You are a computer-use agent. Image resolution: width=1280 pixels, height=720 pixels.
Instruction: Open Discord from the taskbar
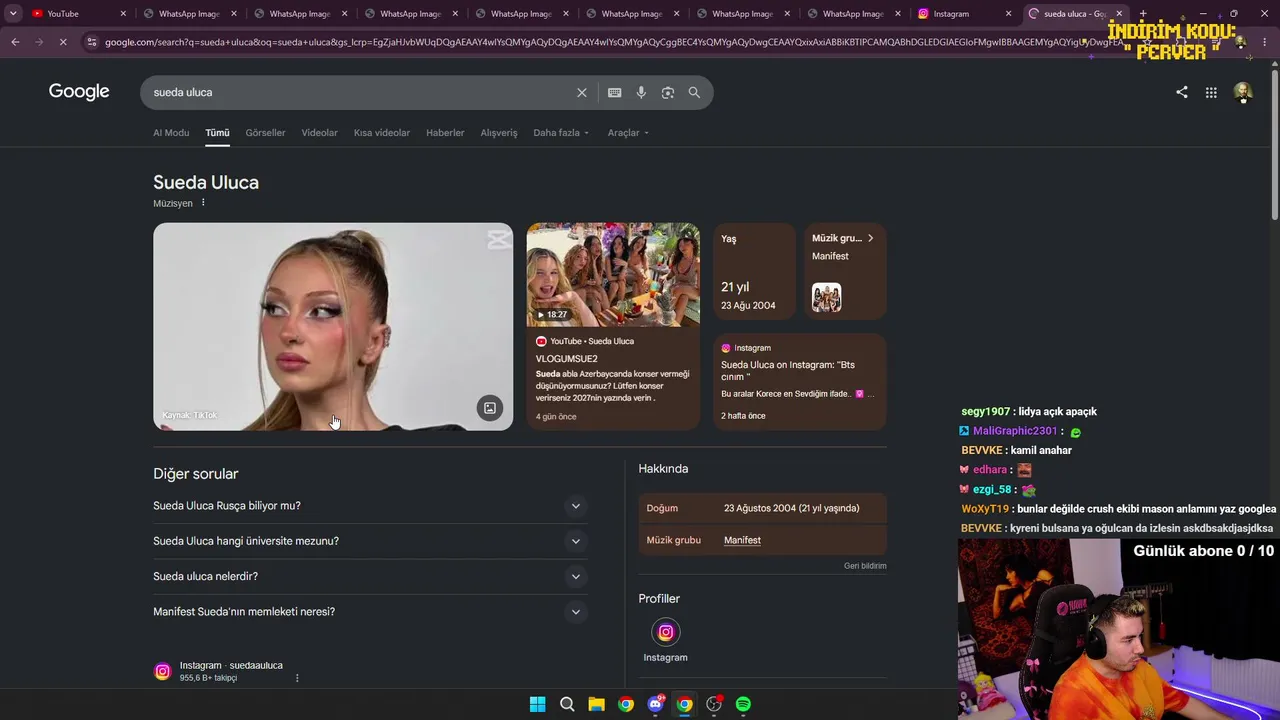(x=655, y=704)
